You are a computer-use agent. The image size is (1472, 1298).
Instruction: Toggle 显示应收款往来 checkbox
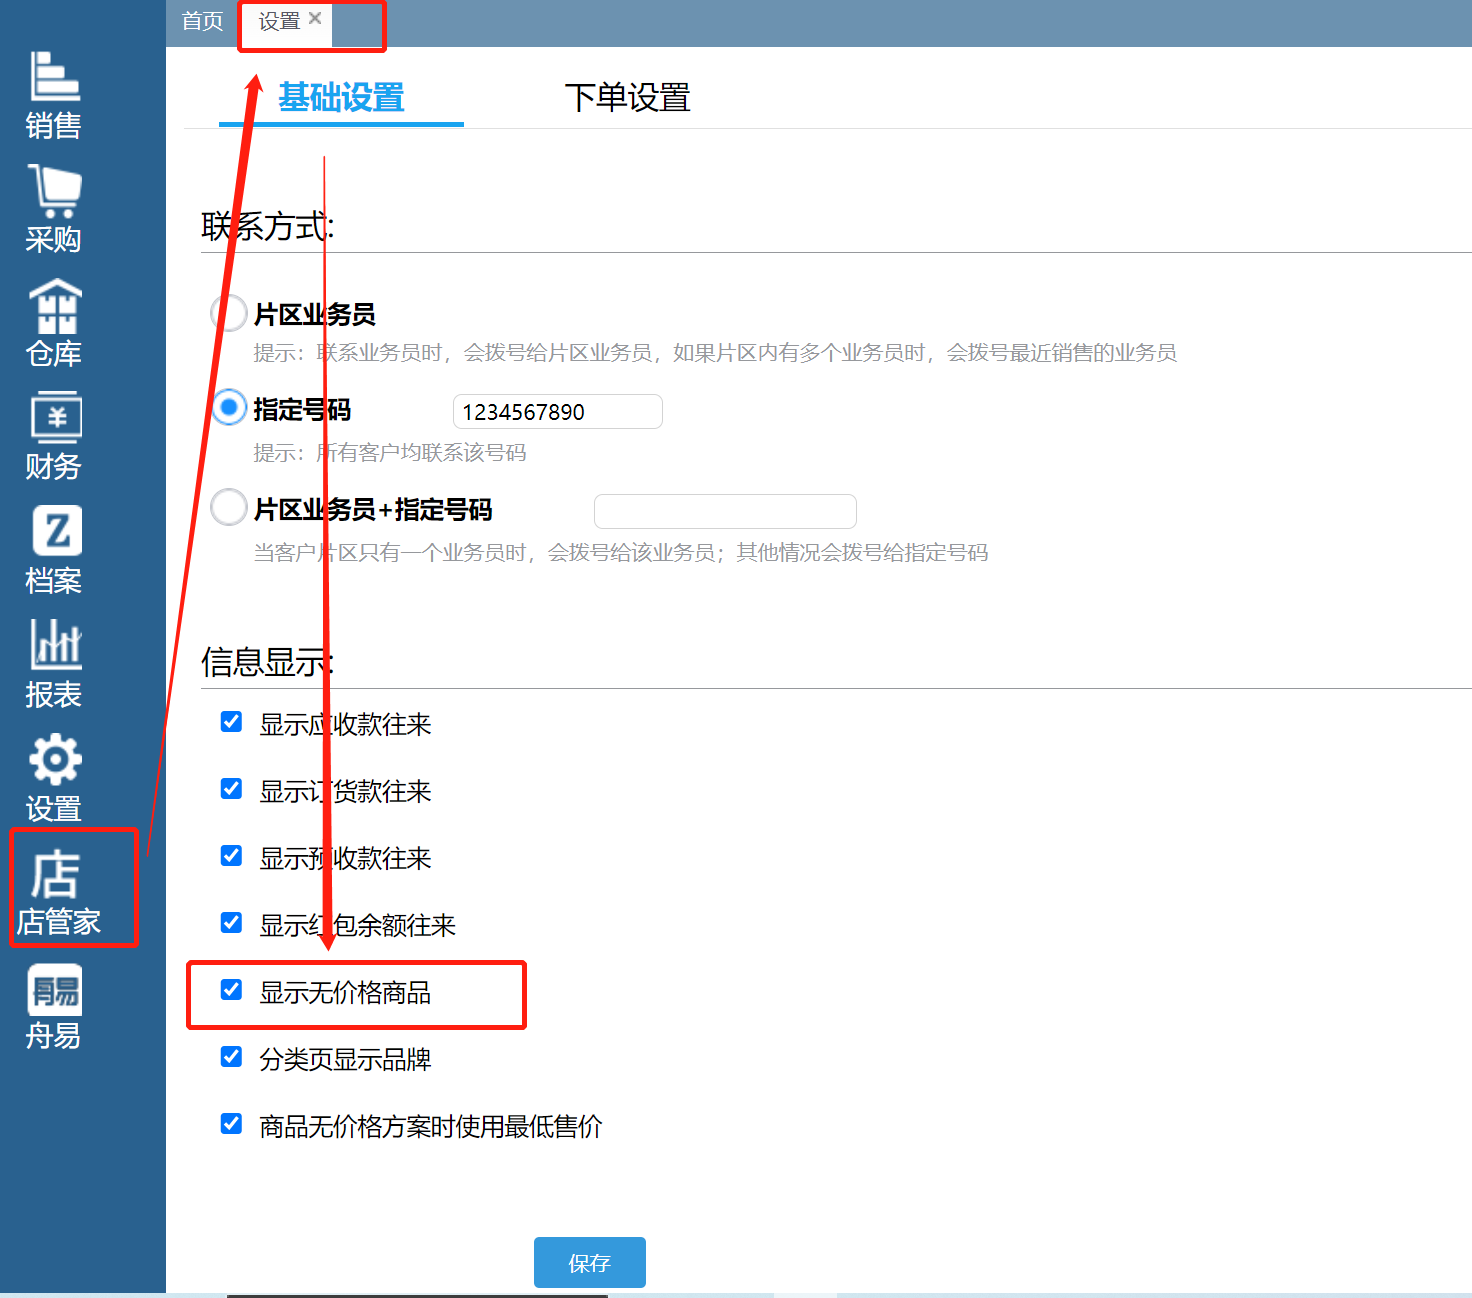[231, 722]
